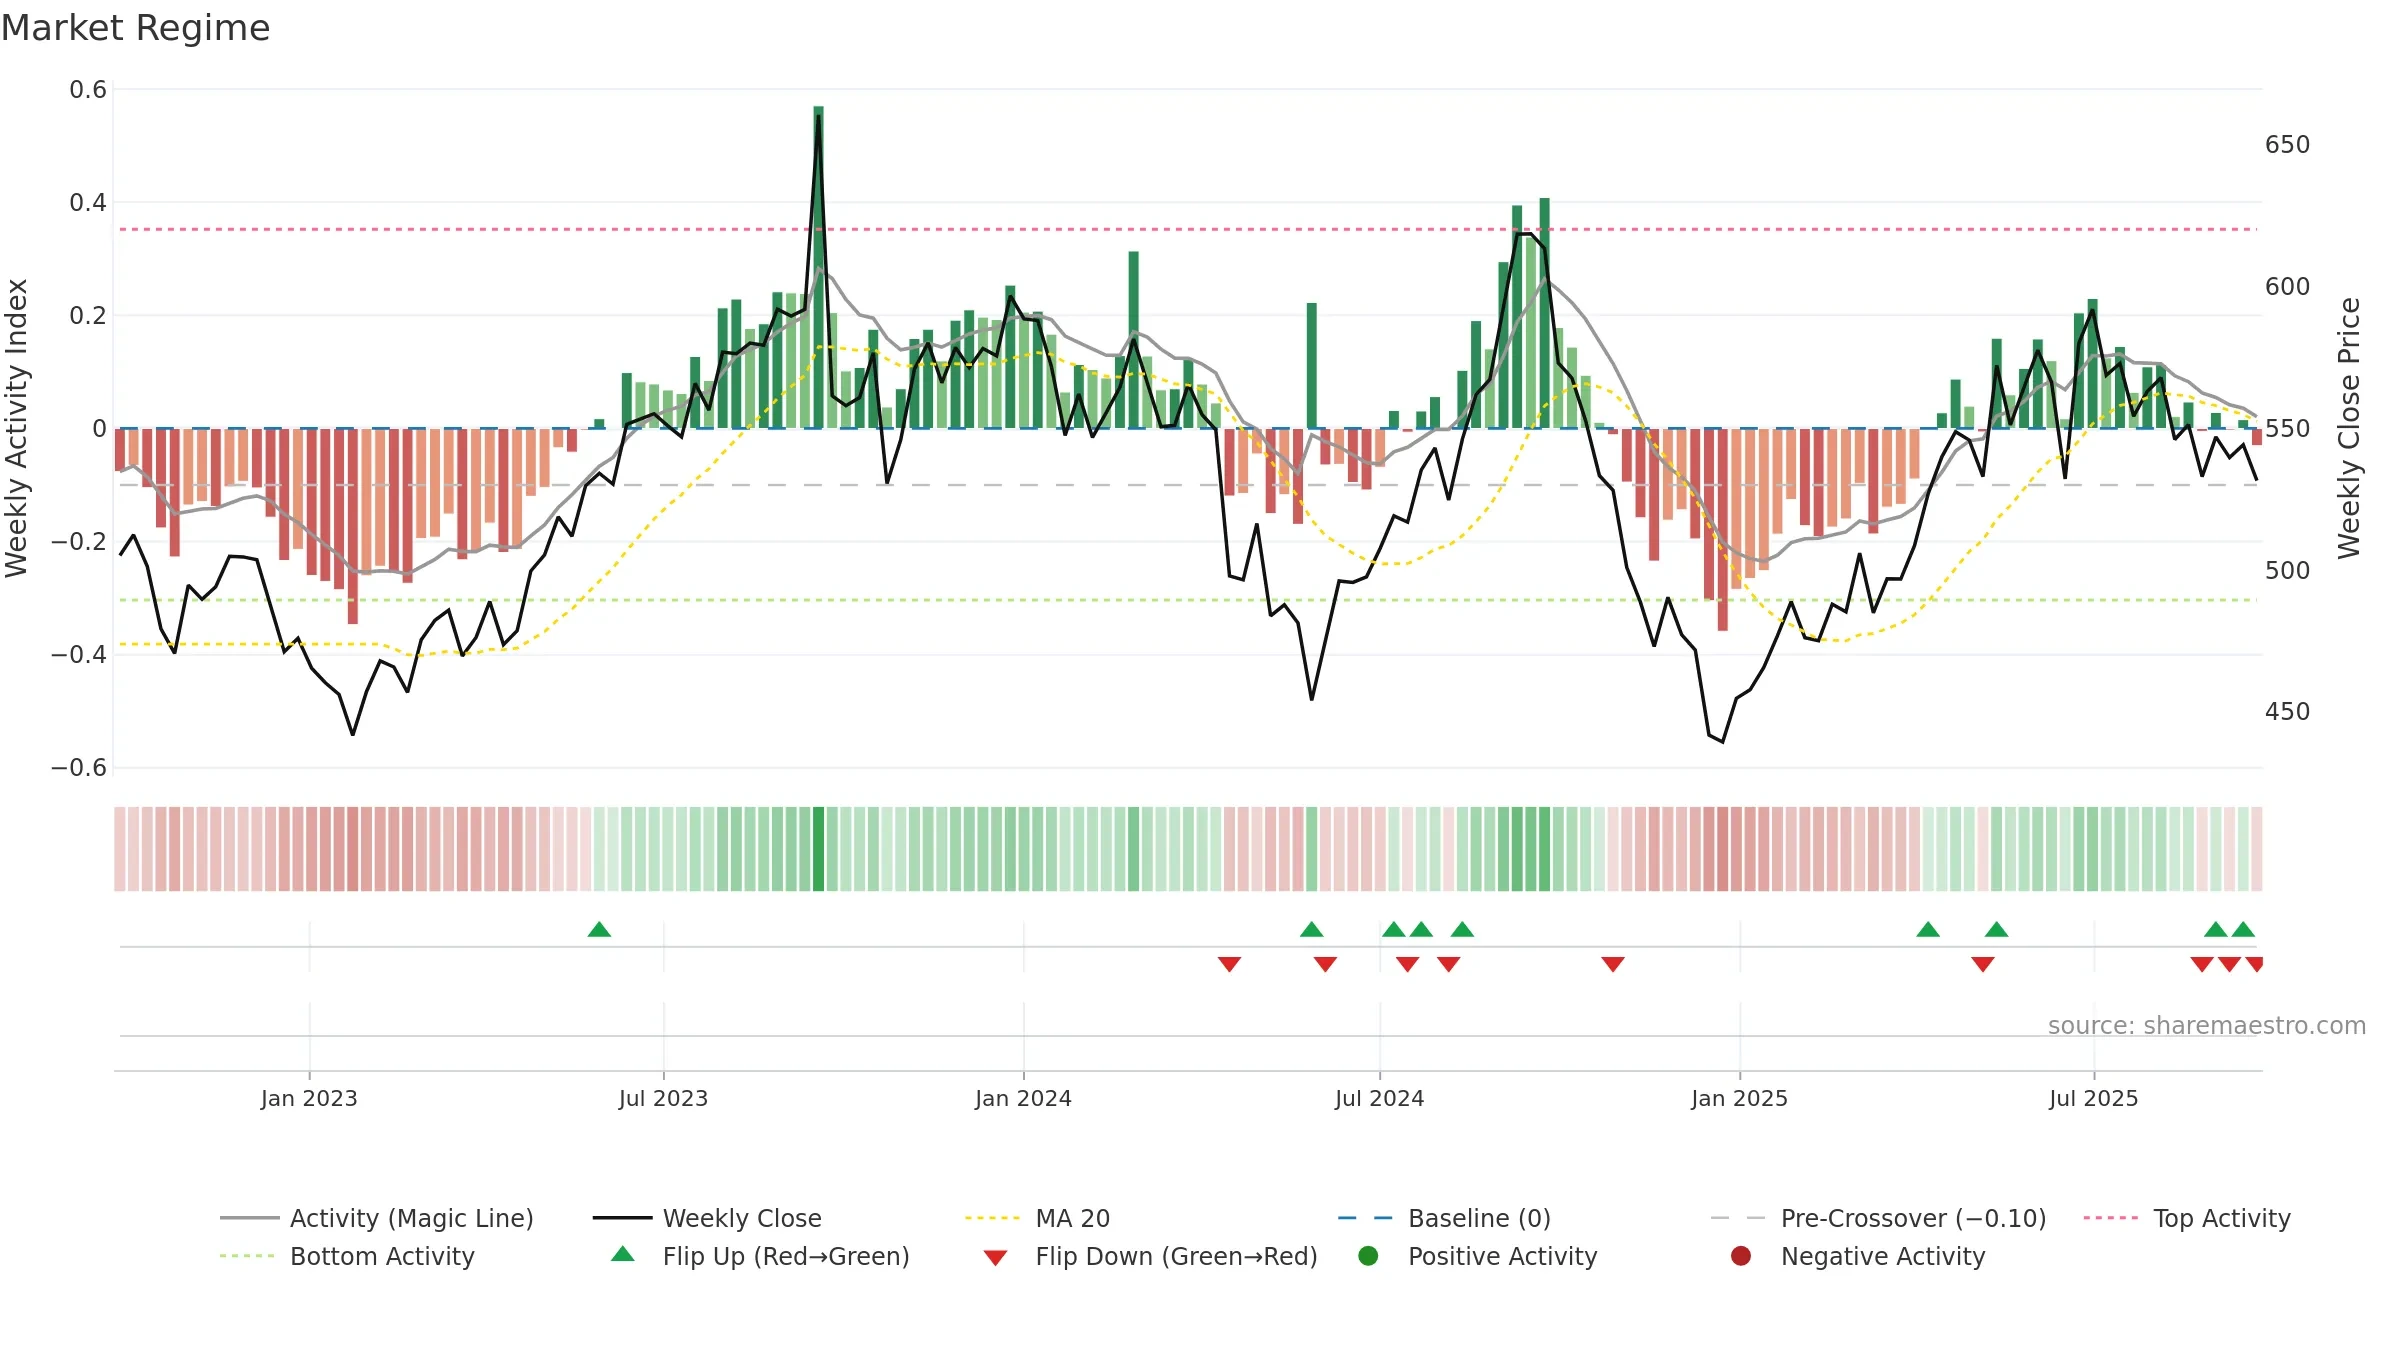Click the red Flip Down triangle icon in legend
Image resolution: width=2400 pixels, height=1350 pixels.
pyautogui.click(x=995, y=1258)
